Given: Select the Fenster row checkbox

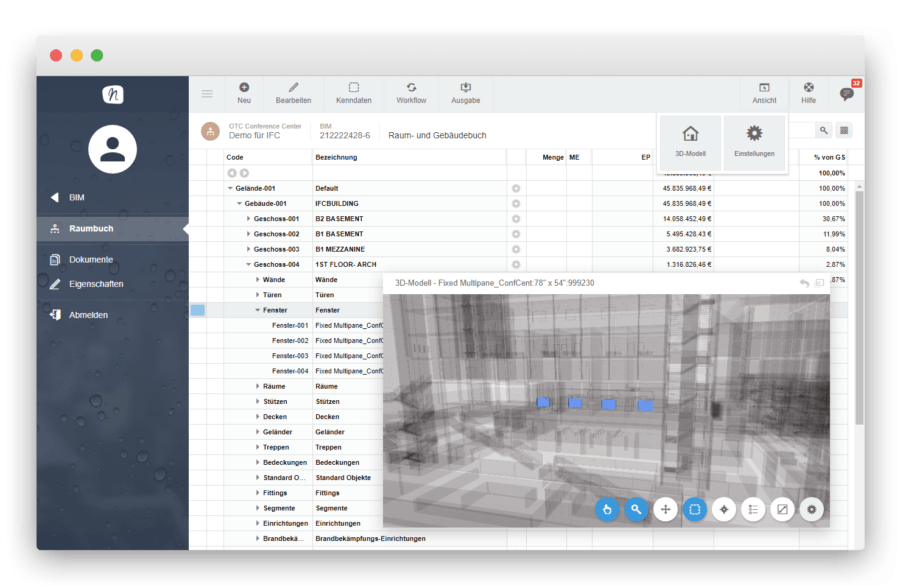Looking at the screenshot, I should tap(197, 310).
